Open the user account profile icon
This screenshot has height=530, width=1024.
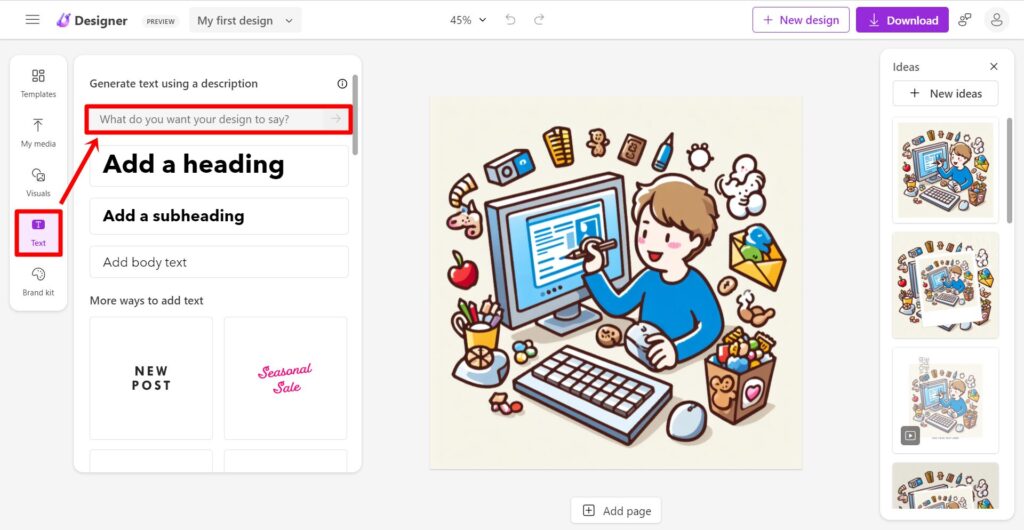tap(997, 20)
